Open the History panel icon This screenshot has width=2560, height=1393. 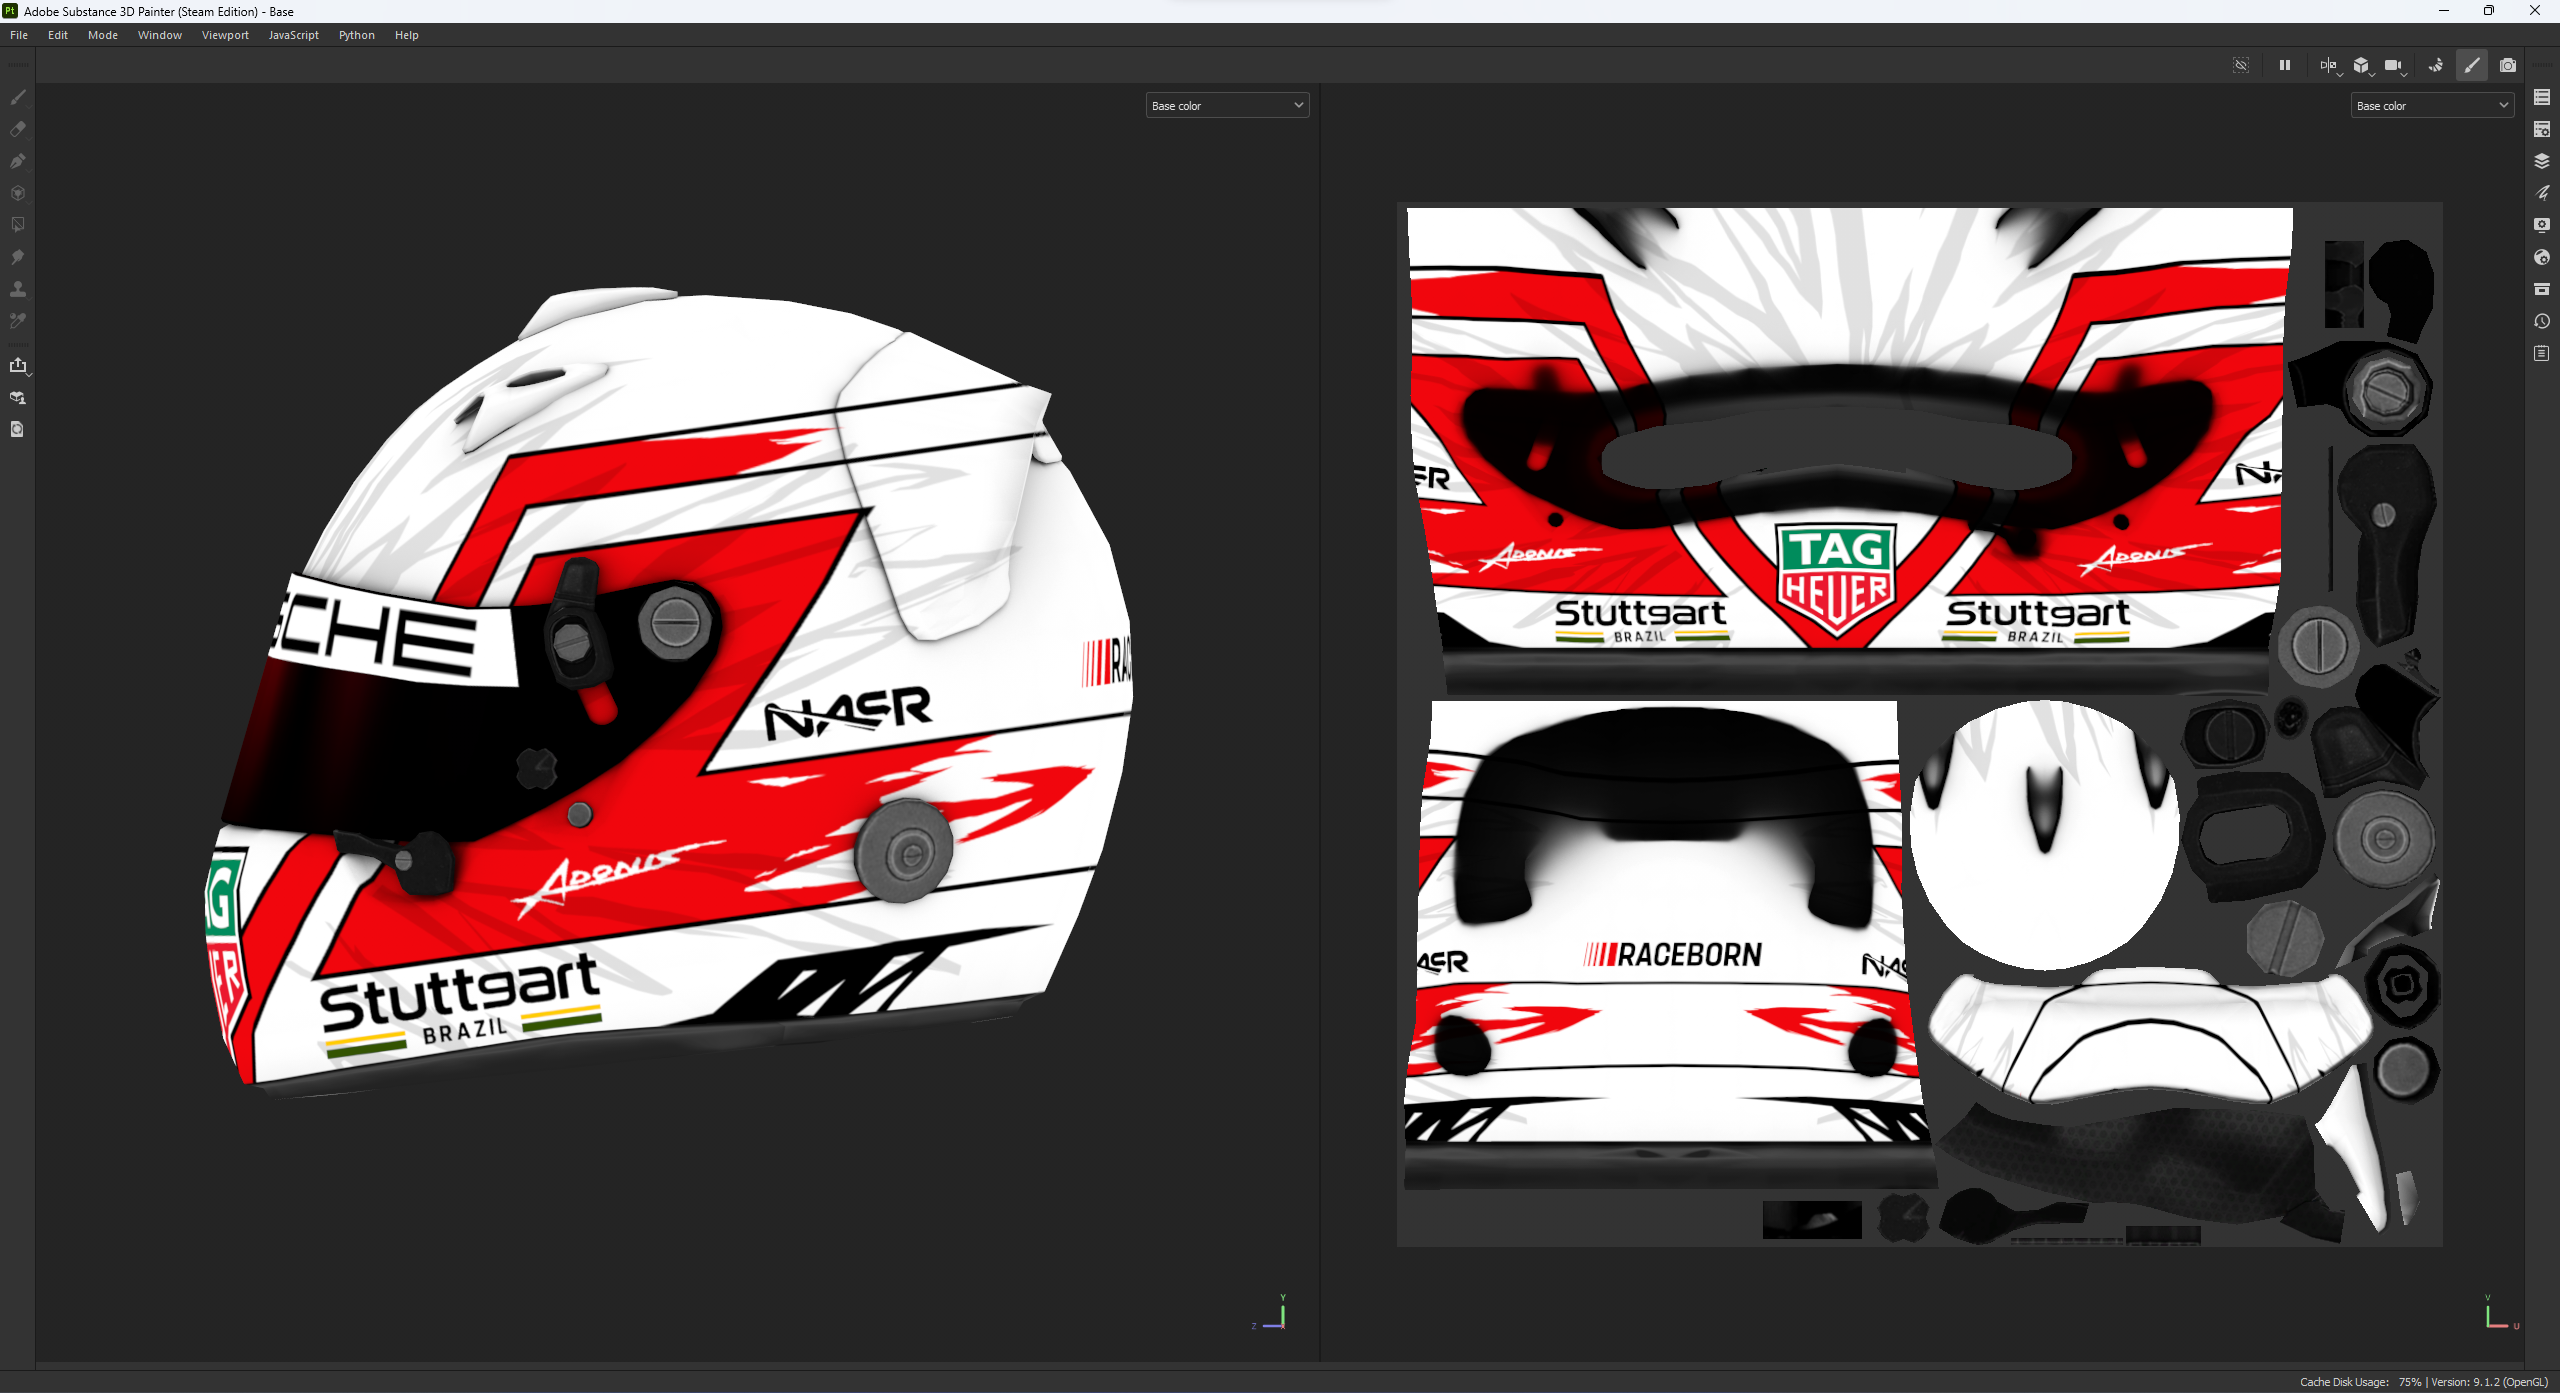(2542, 321)
